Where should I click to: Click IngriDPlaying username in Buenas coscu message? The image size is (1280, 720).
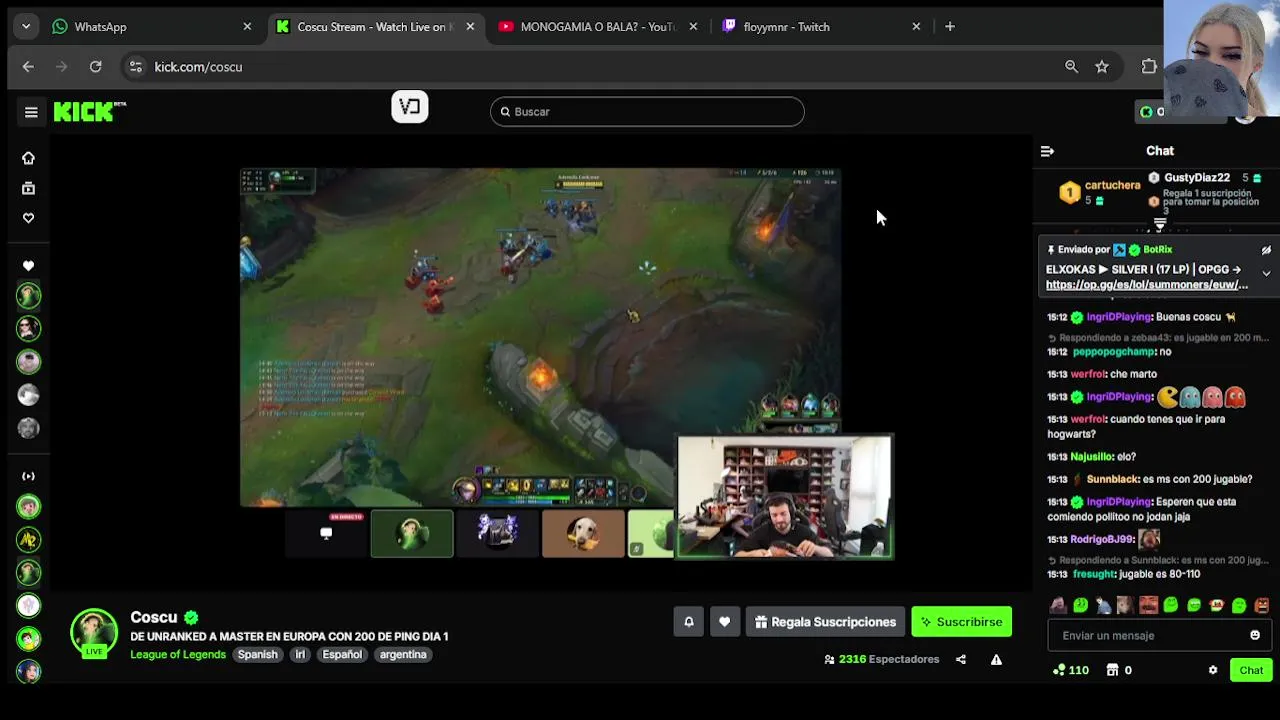click(x=1119, y=317)
